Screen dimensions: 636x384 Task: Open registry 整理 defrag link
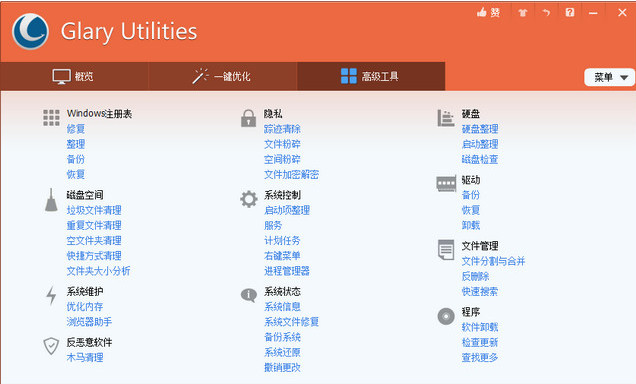pos(76,144)
